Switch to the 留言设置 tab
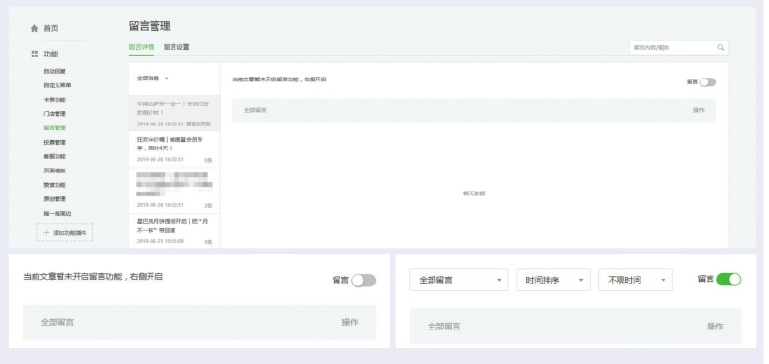The image size is (769, 364). pos(177,47)
